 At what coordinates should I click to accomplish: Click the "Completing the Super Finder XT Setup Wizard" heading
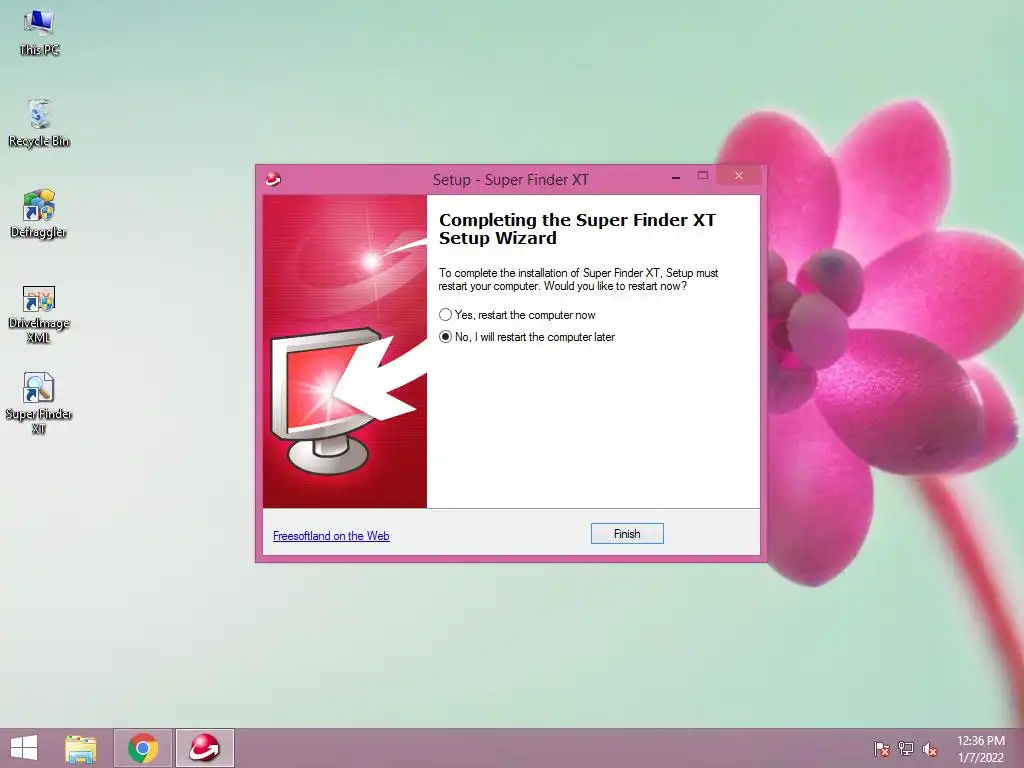tap(577, 229)
